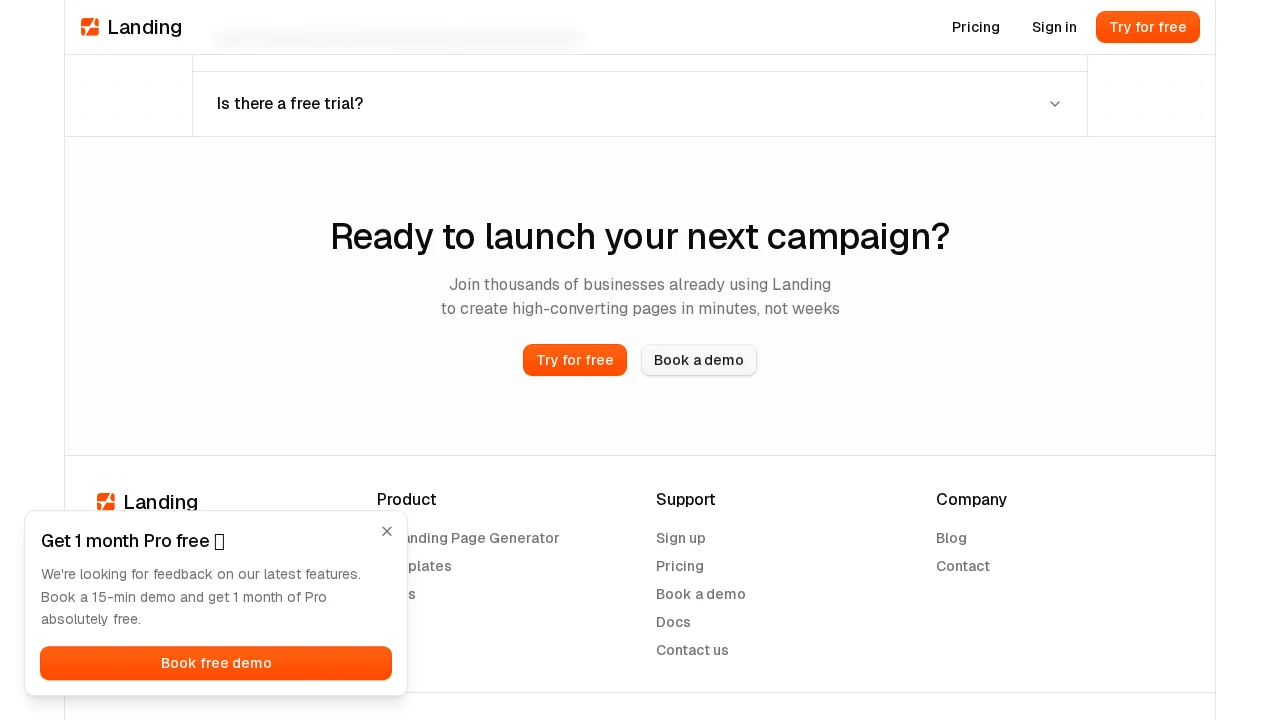Close the Pro free offer popup
Screen dimensions: 1280x720
pos(387,531)
